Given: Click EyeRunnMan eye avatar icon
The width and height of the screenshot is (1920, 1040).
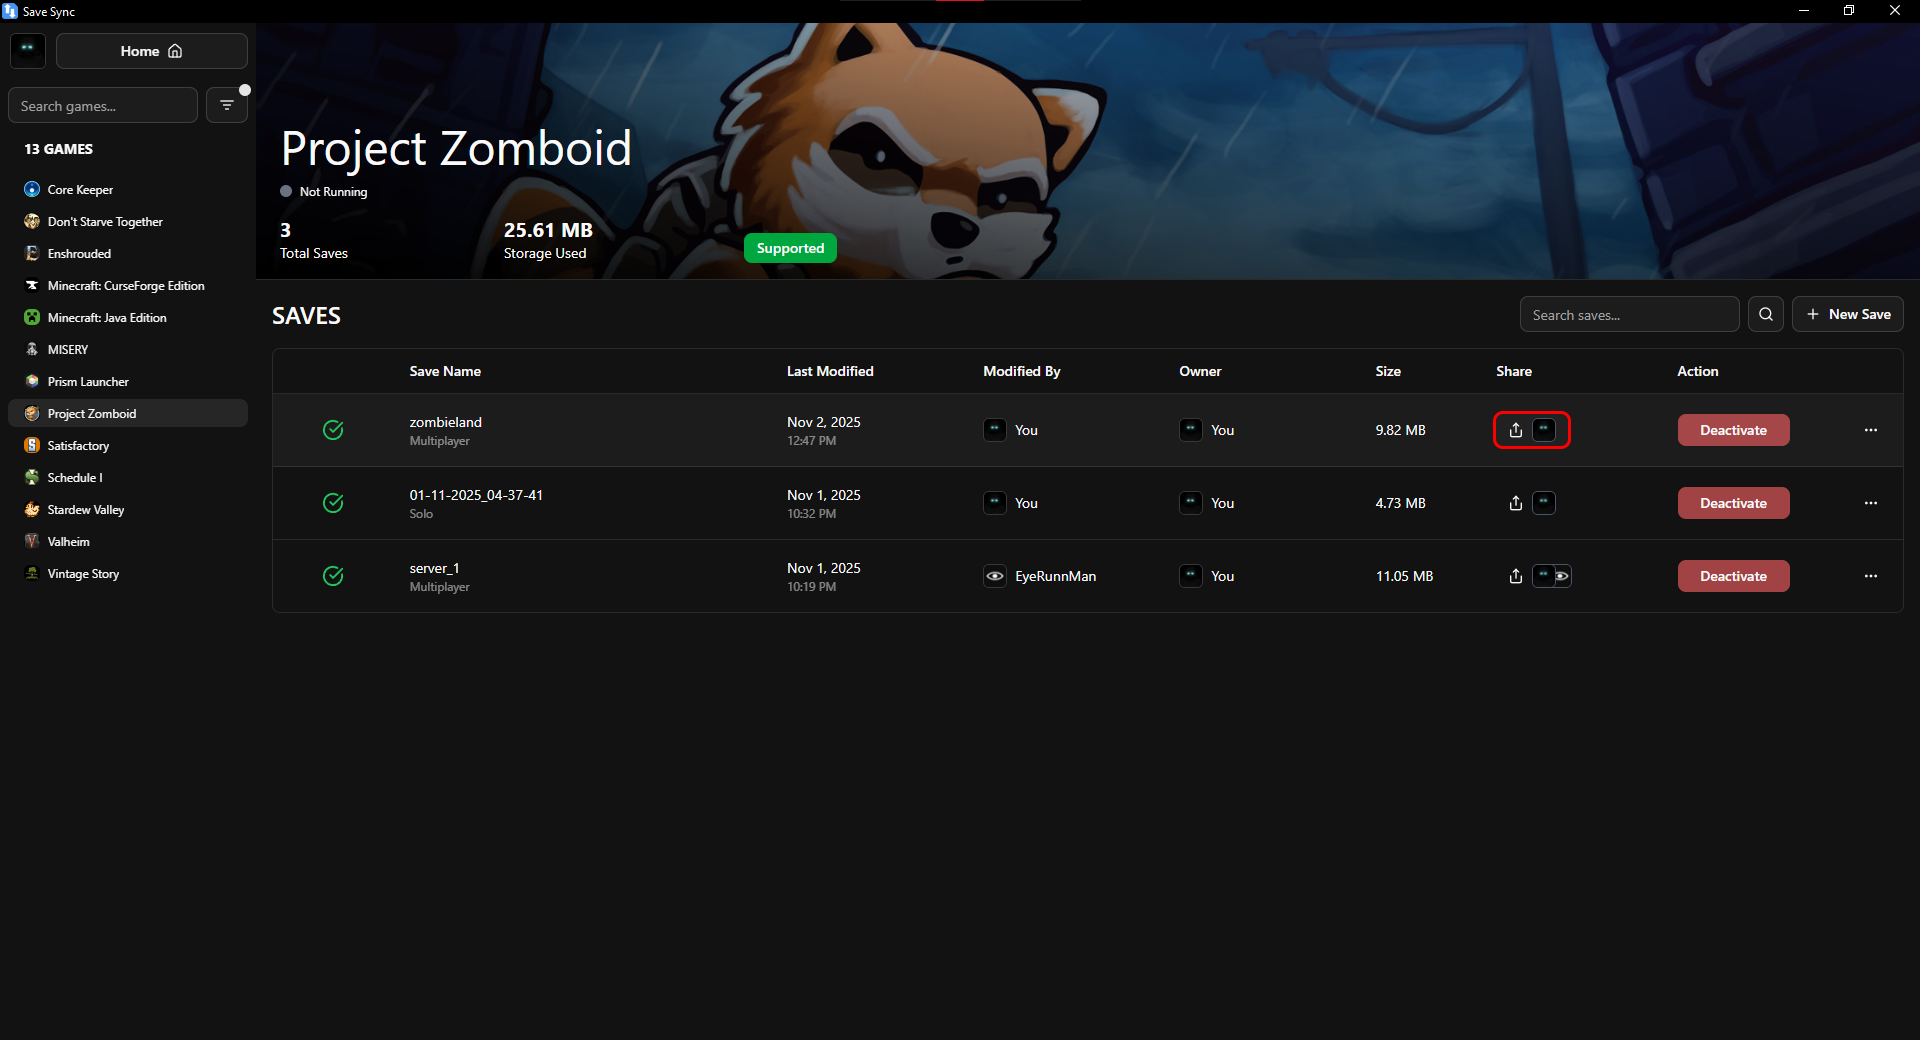Looking at the screenshot, I should point(994,576).
